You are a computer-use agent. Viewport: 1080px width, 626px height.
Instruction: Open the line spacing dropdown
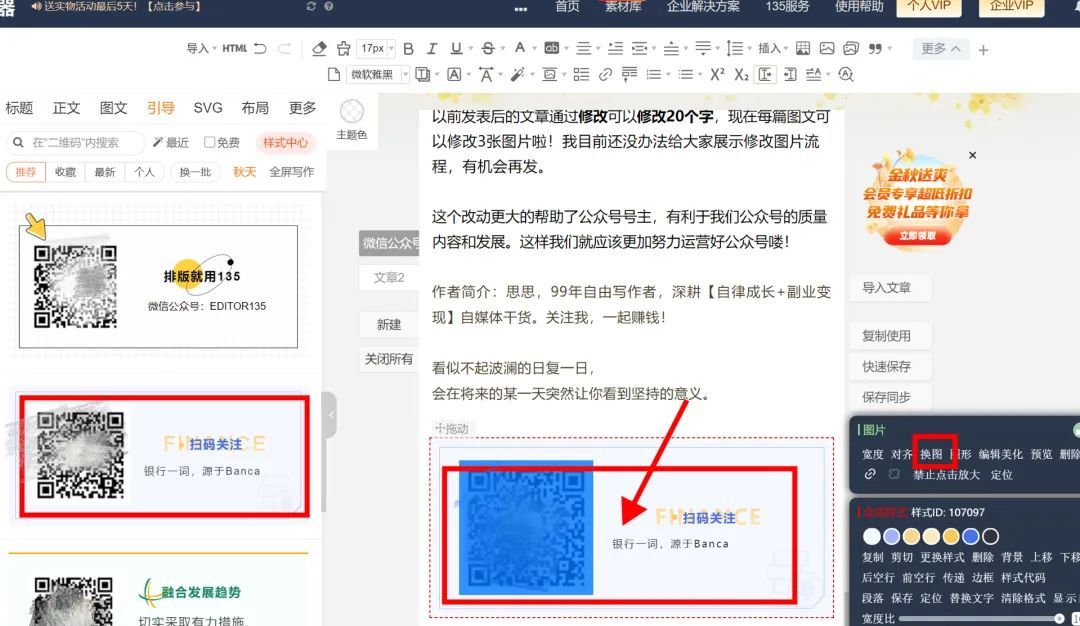738,48
